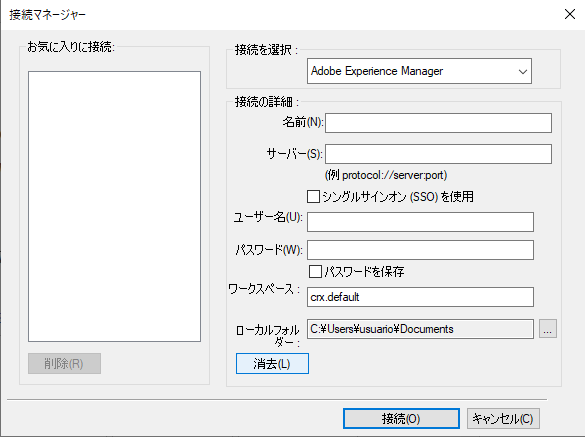Enable シングルサインオン (SSO) を使用 checkbox

coord(313,196)
